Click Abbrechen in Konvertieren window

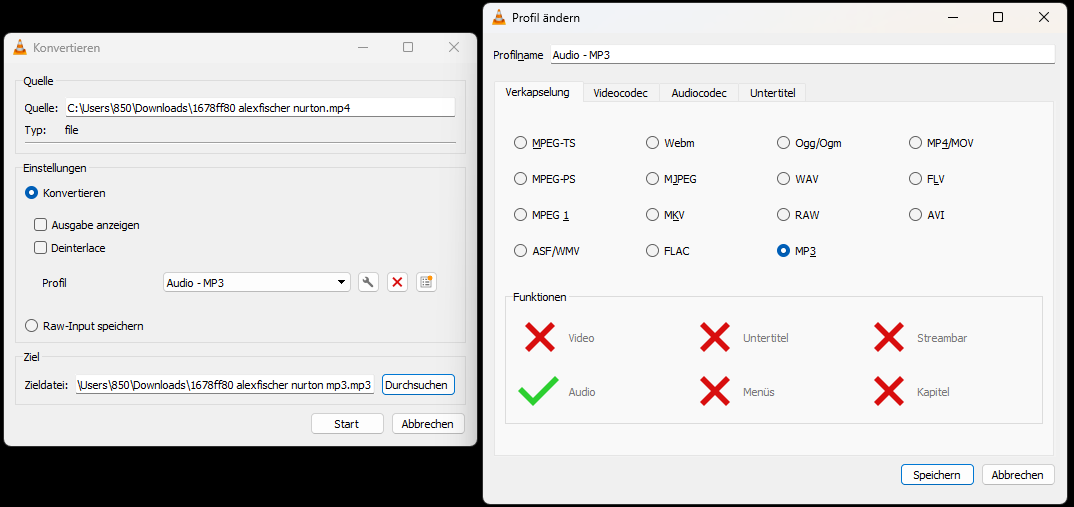pyautogui.click(x=427, y=423)
